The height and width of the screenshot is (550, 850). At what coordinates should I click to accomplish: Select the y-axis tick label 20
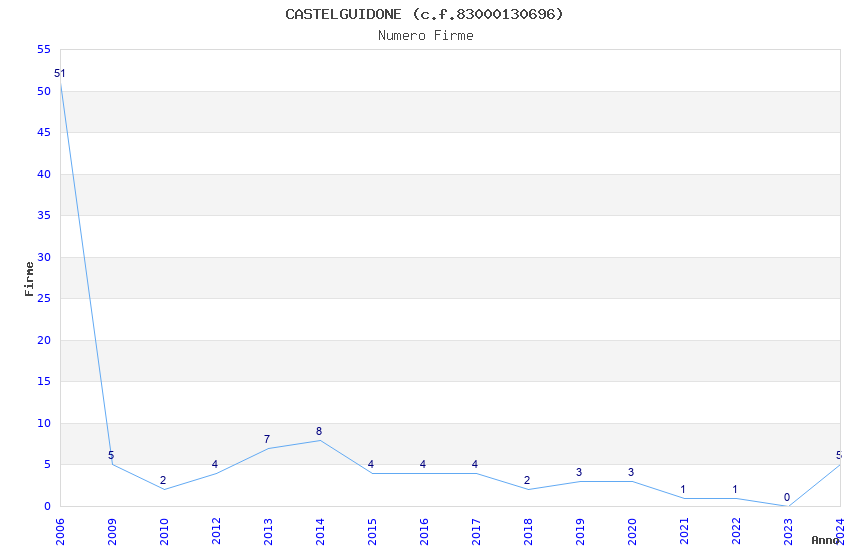click(x=44, y=340)
